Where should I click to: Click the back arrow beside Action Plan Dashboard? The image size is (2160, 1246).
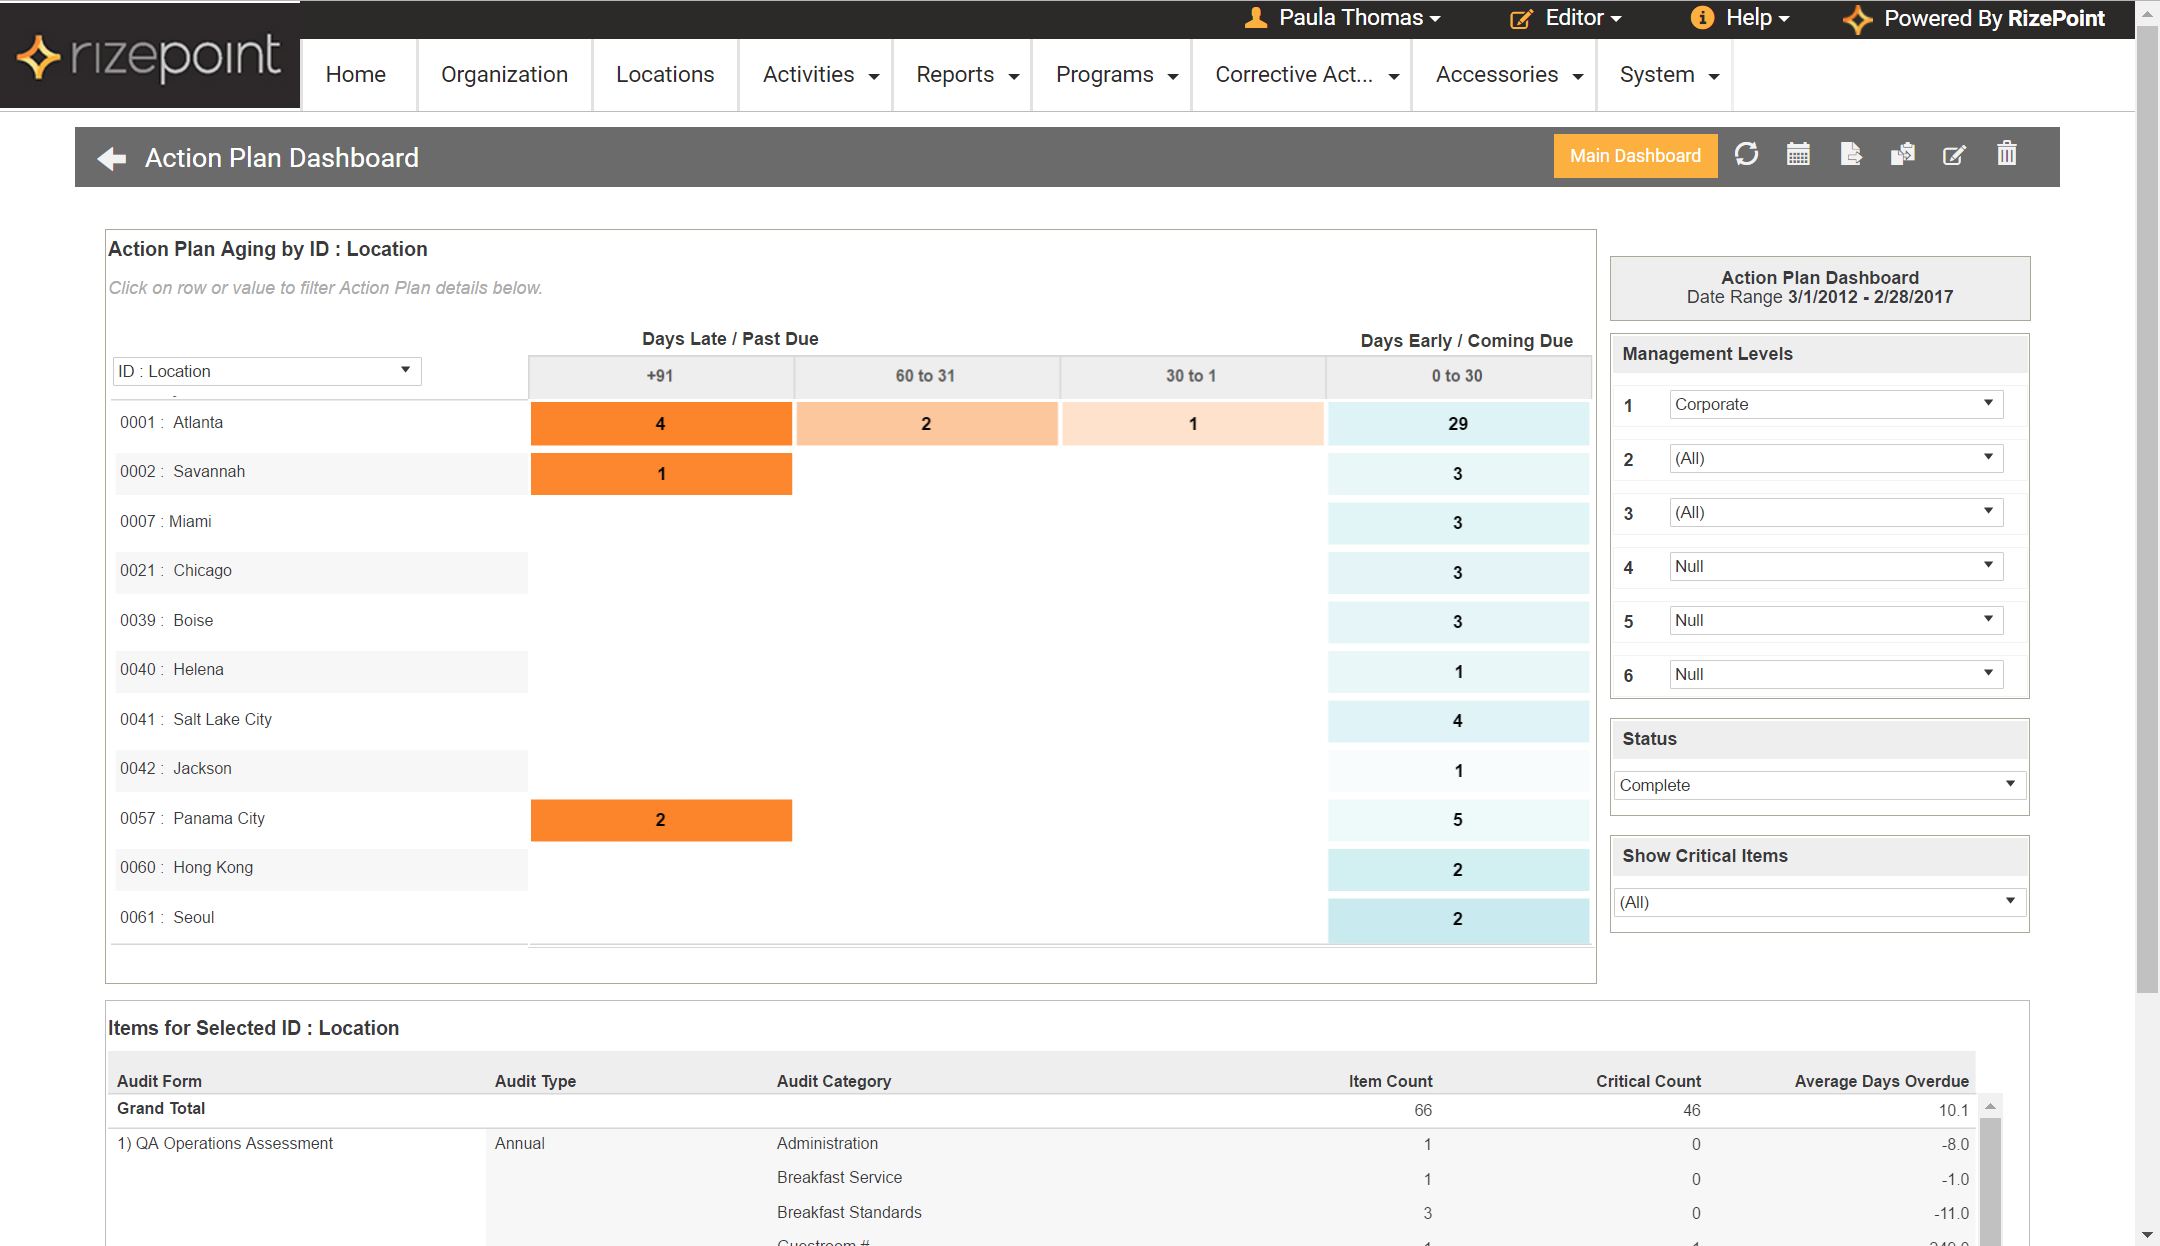pyautogui.click(x=112, y=158)
